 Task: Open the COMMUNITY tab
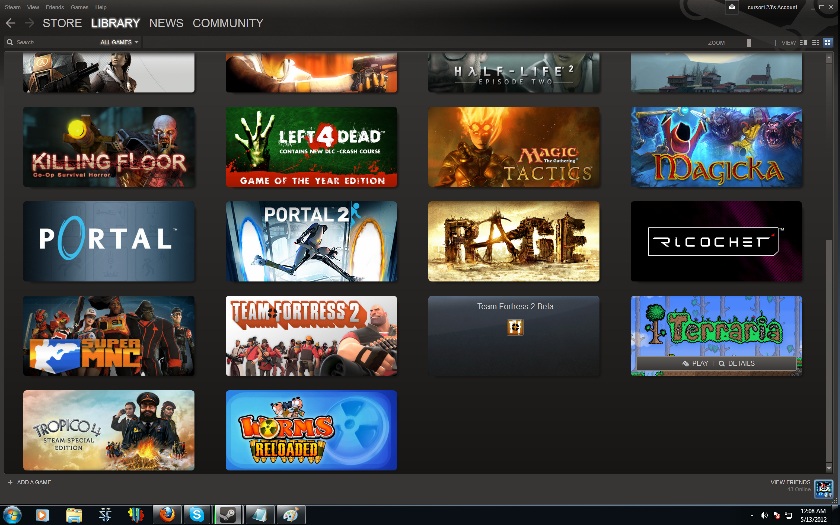point(228,23)
